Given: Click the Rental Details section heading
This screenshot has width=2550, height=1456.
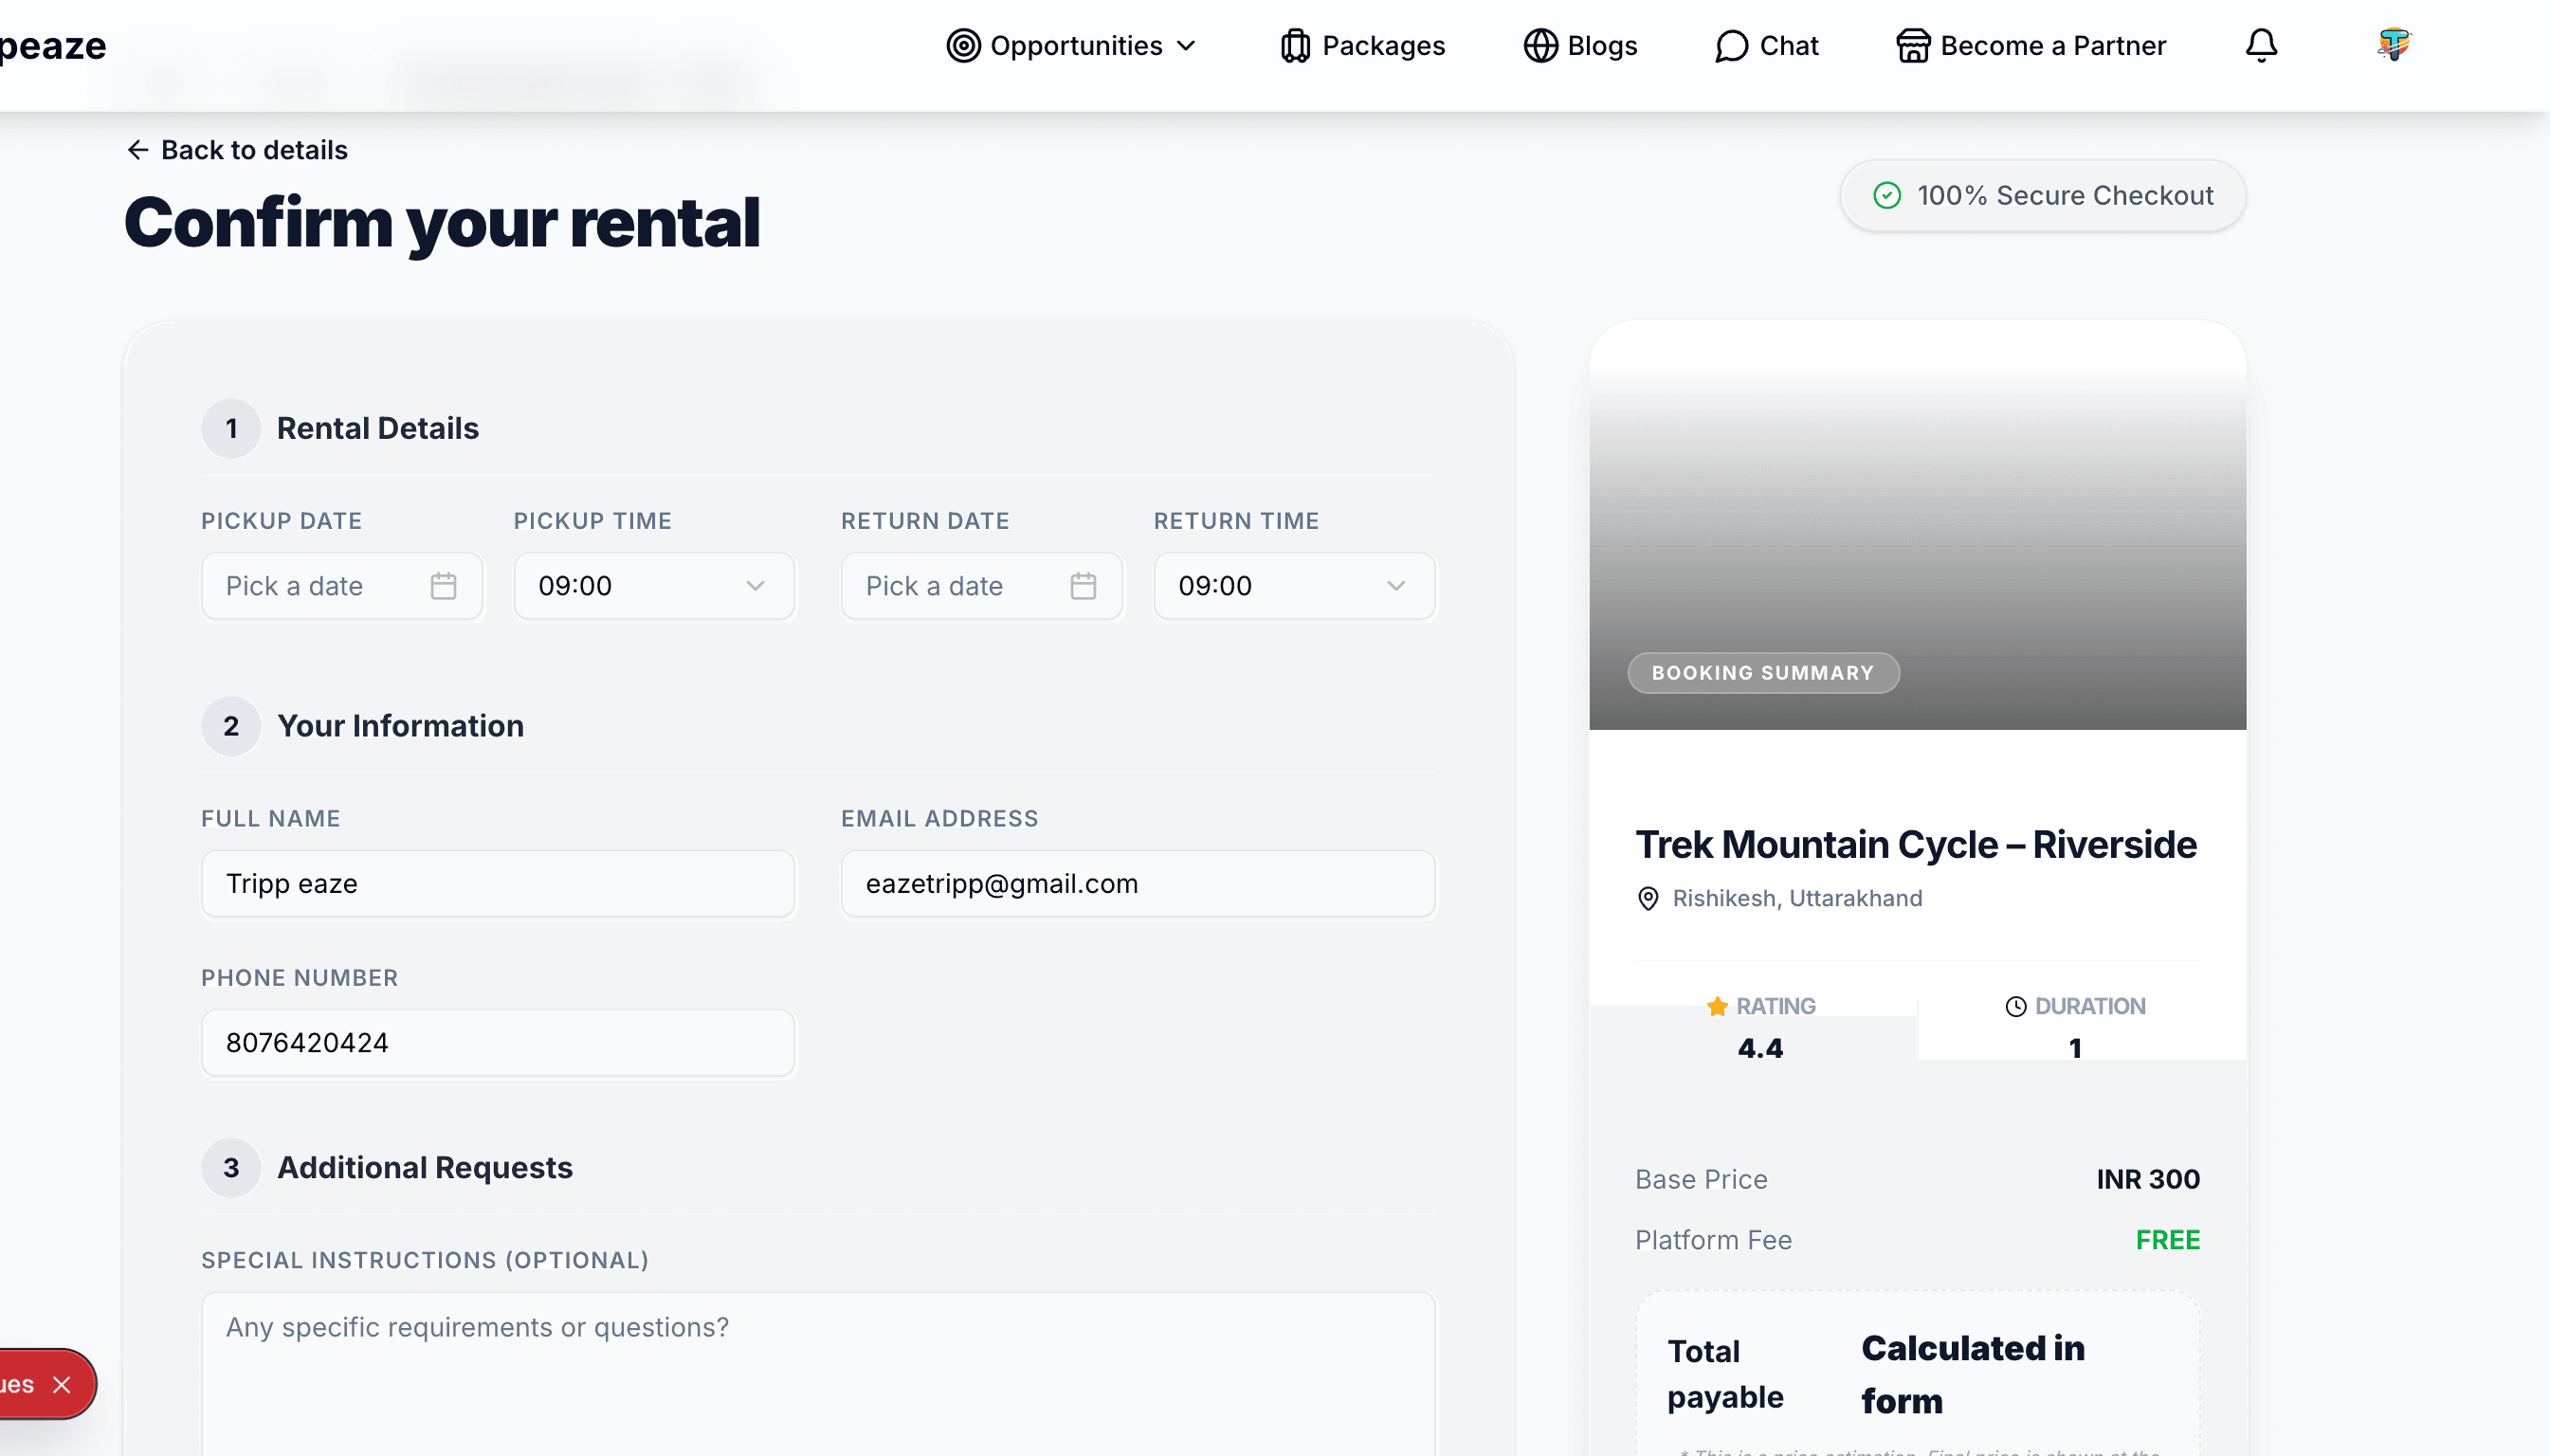Looking at the screenshot, I should pos(378,428).
